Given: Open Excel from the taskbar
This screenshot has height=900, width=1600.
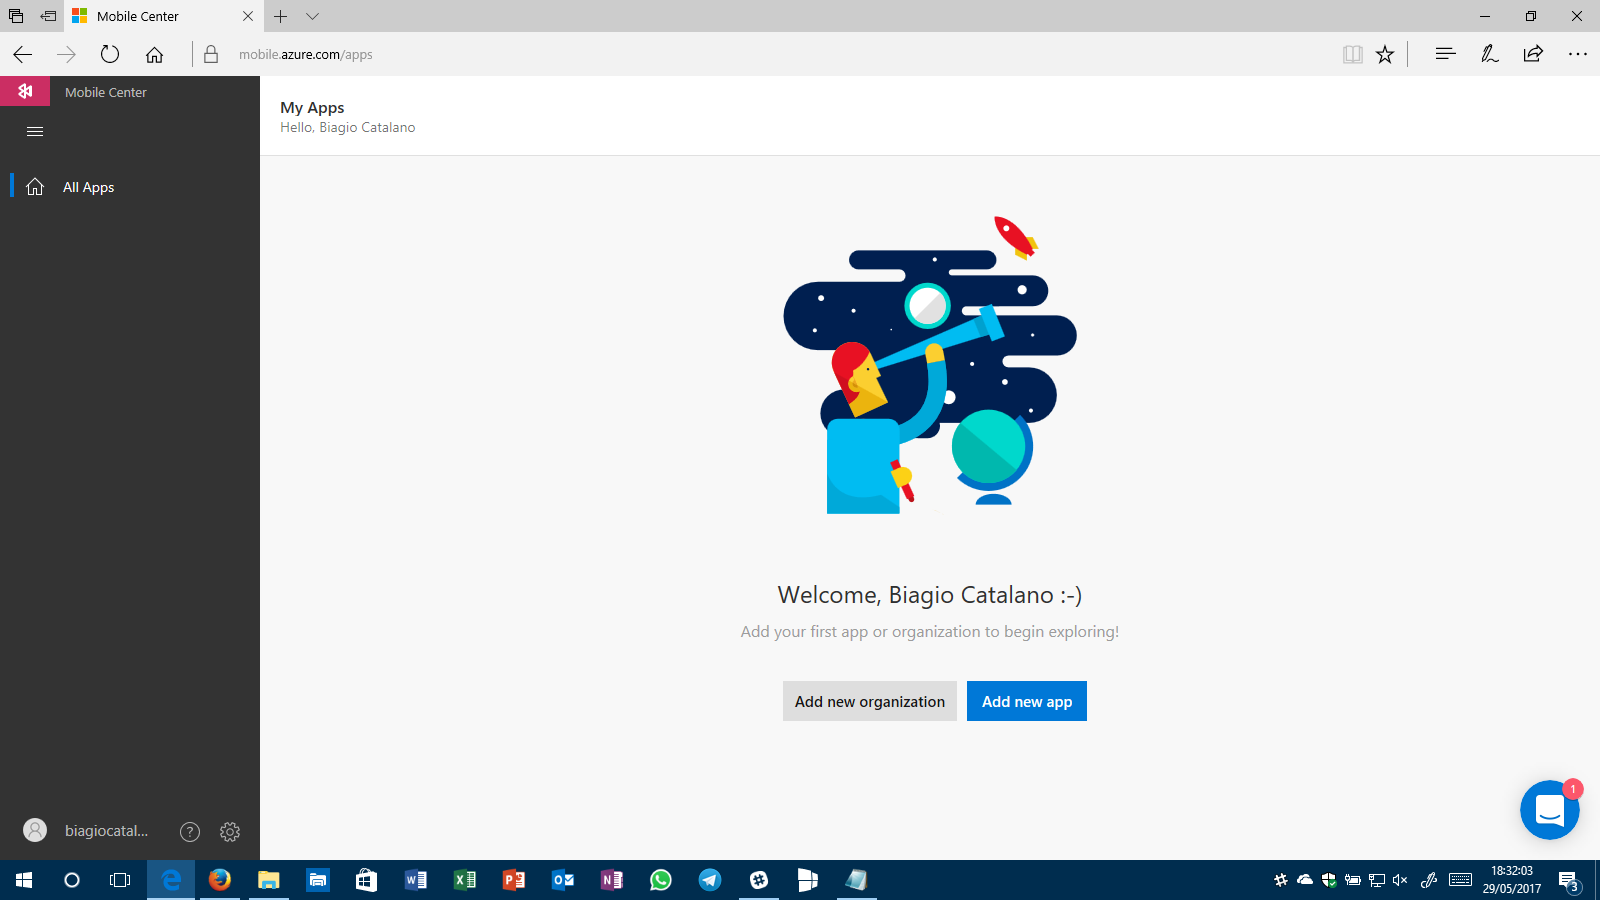Looking at the screenshot, I should point(465,880).
